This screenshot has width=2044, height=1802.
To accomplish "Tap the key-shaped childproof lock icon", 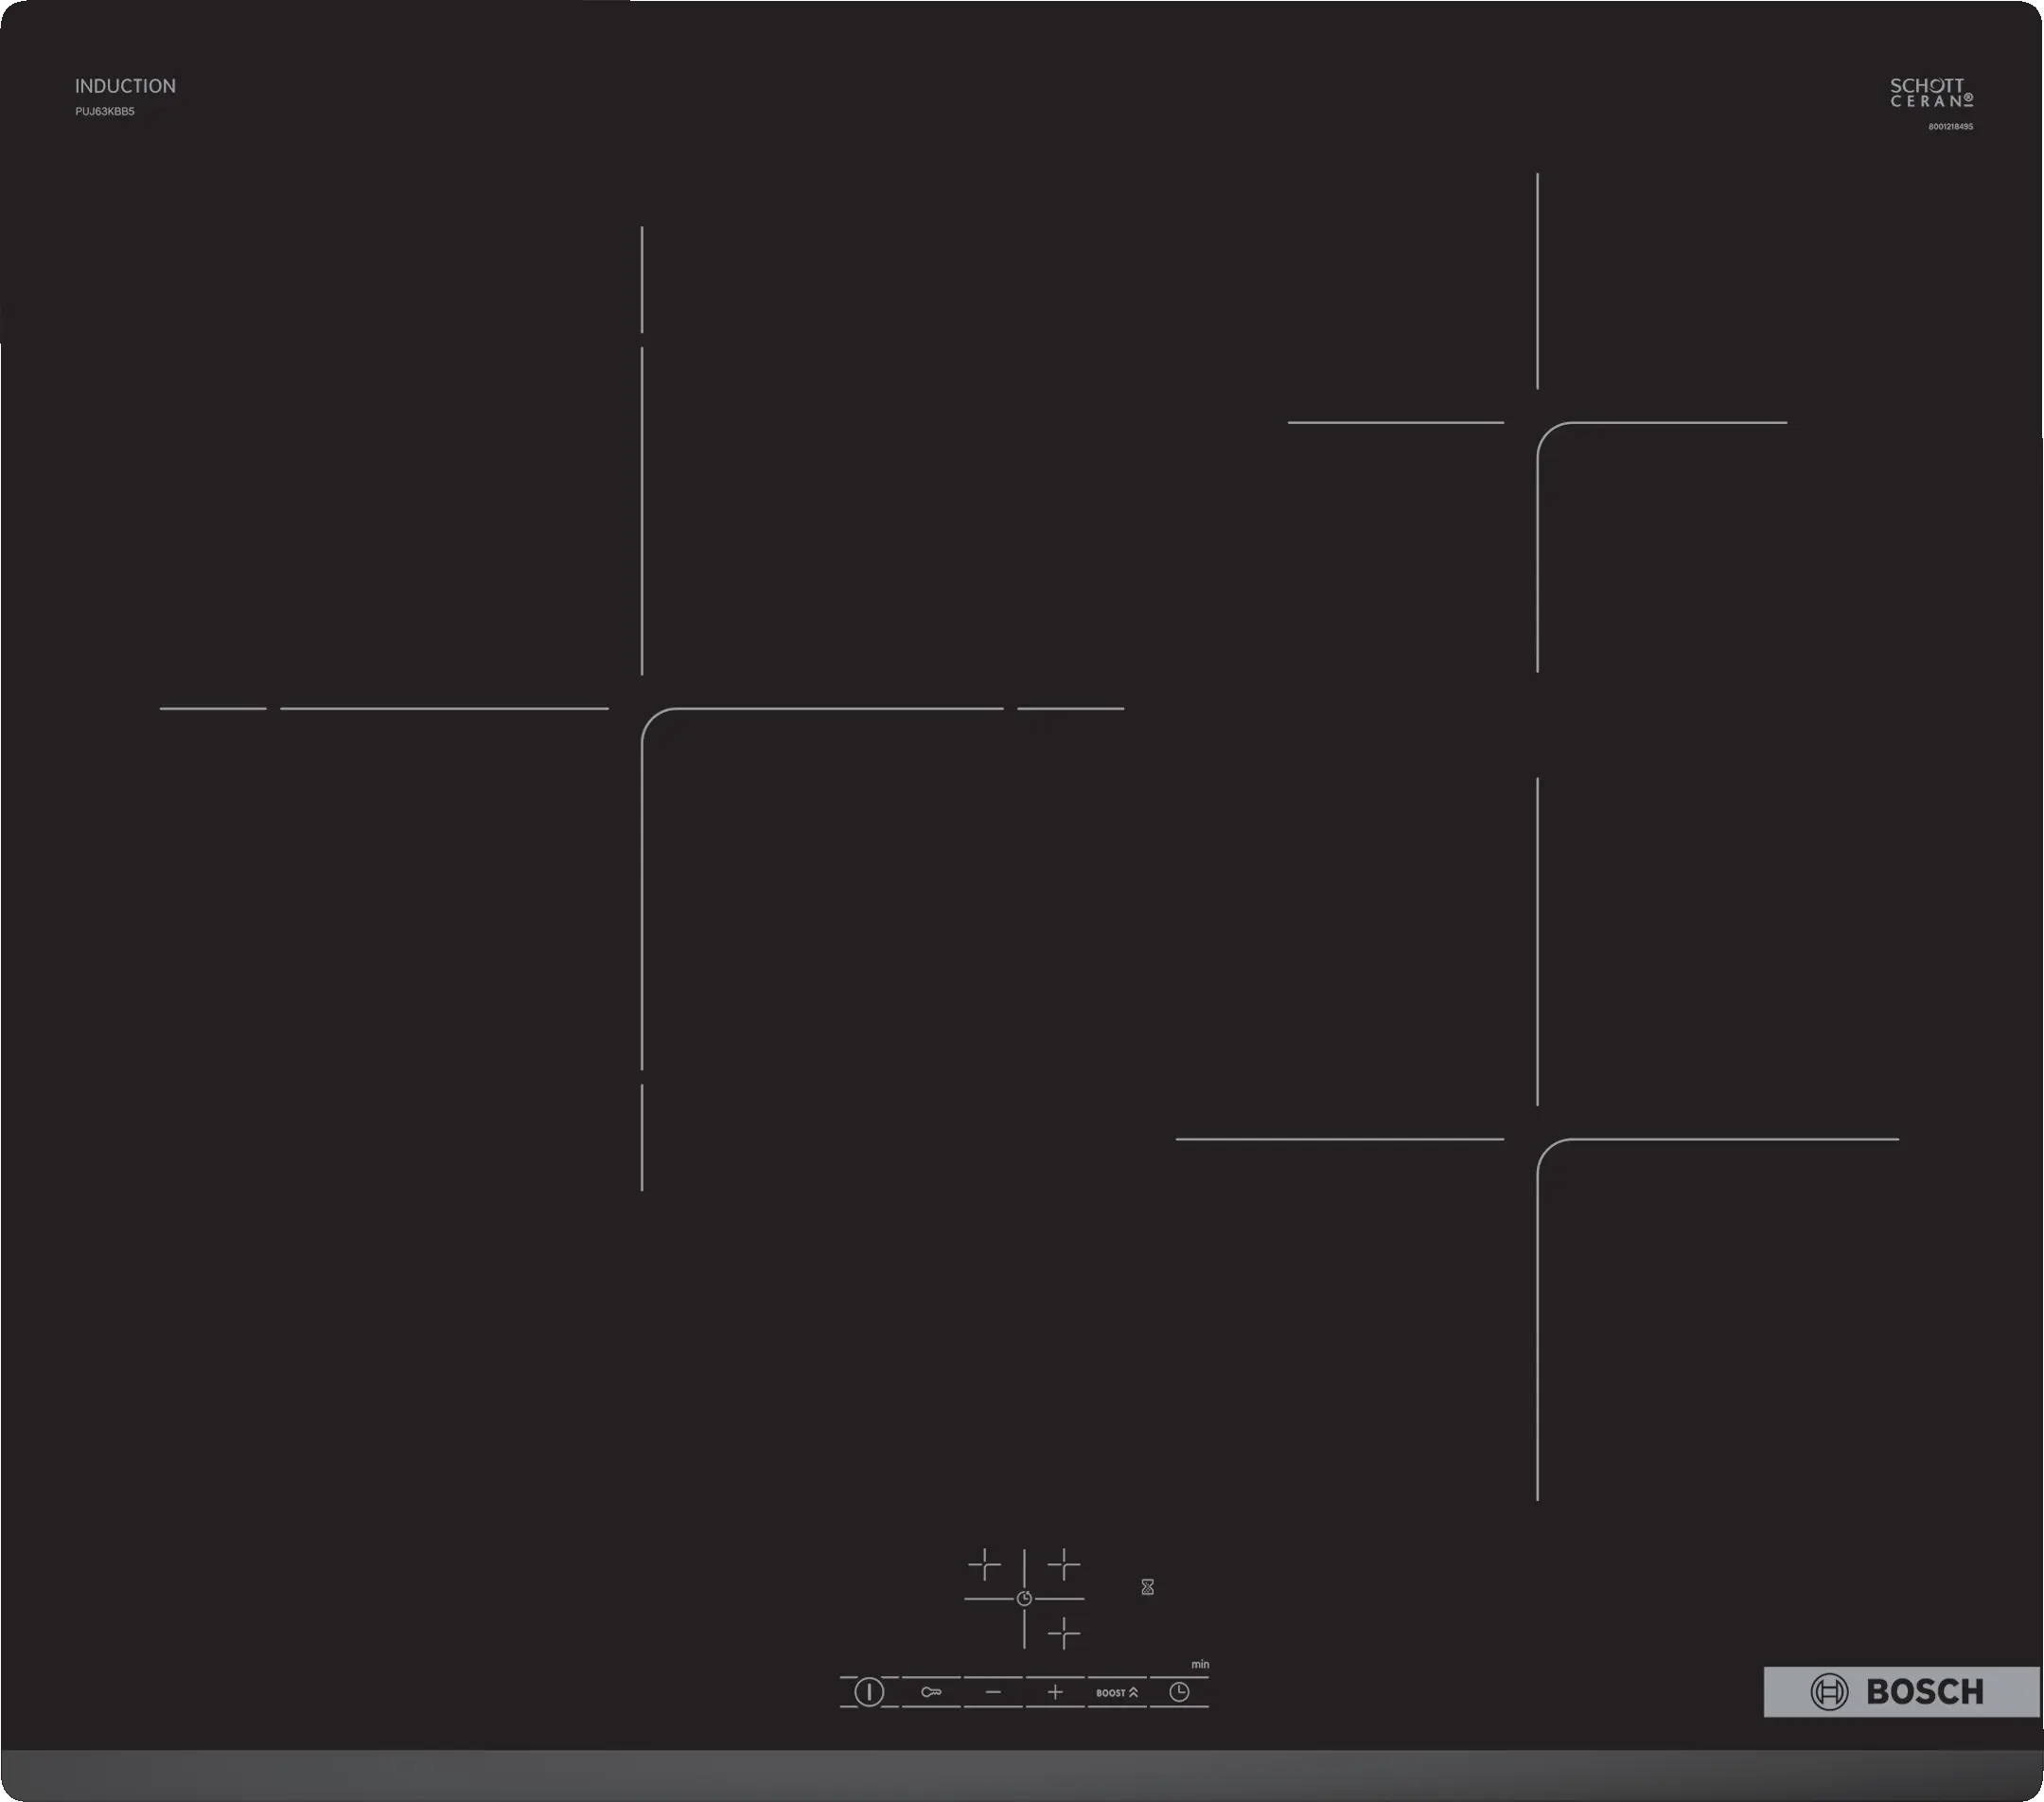I will click(x=931, y=1692).
